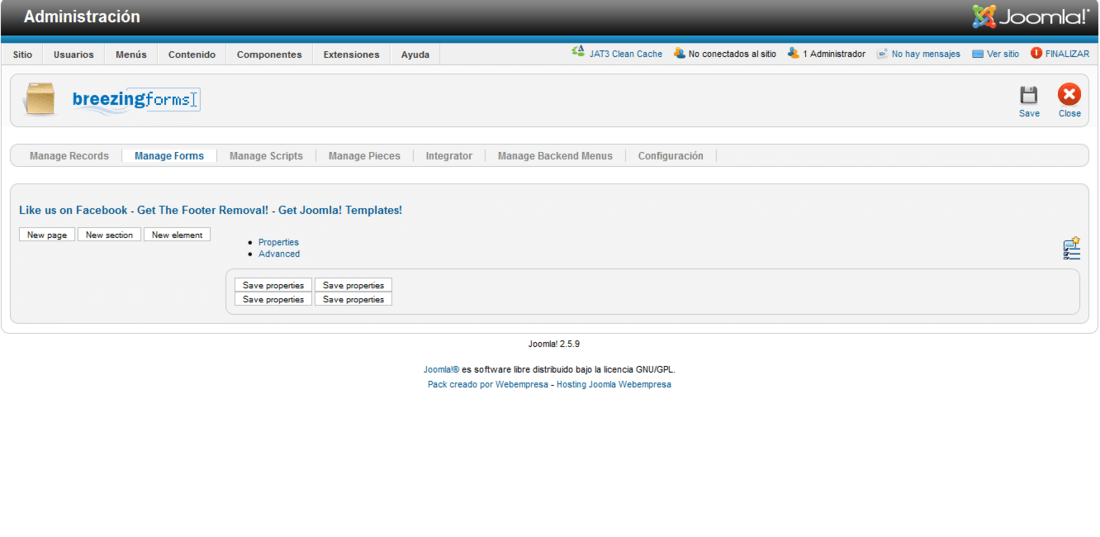This screenshot has height=537, width=1100.
Task: Go to the Configuración tab
Action: pyautogui.click(x=671, y=156)
